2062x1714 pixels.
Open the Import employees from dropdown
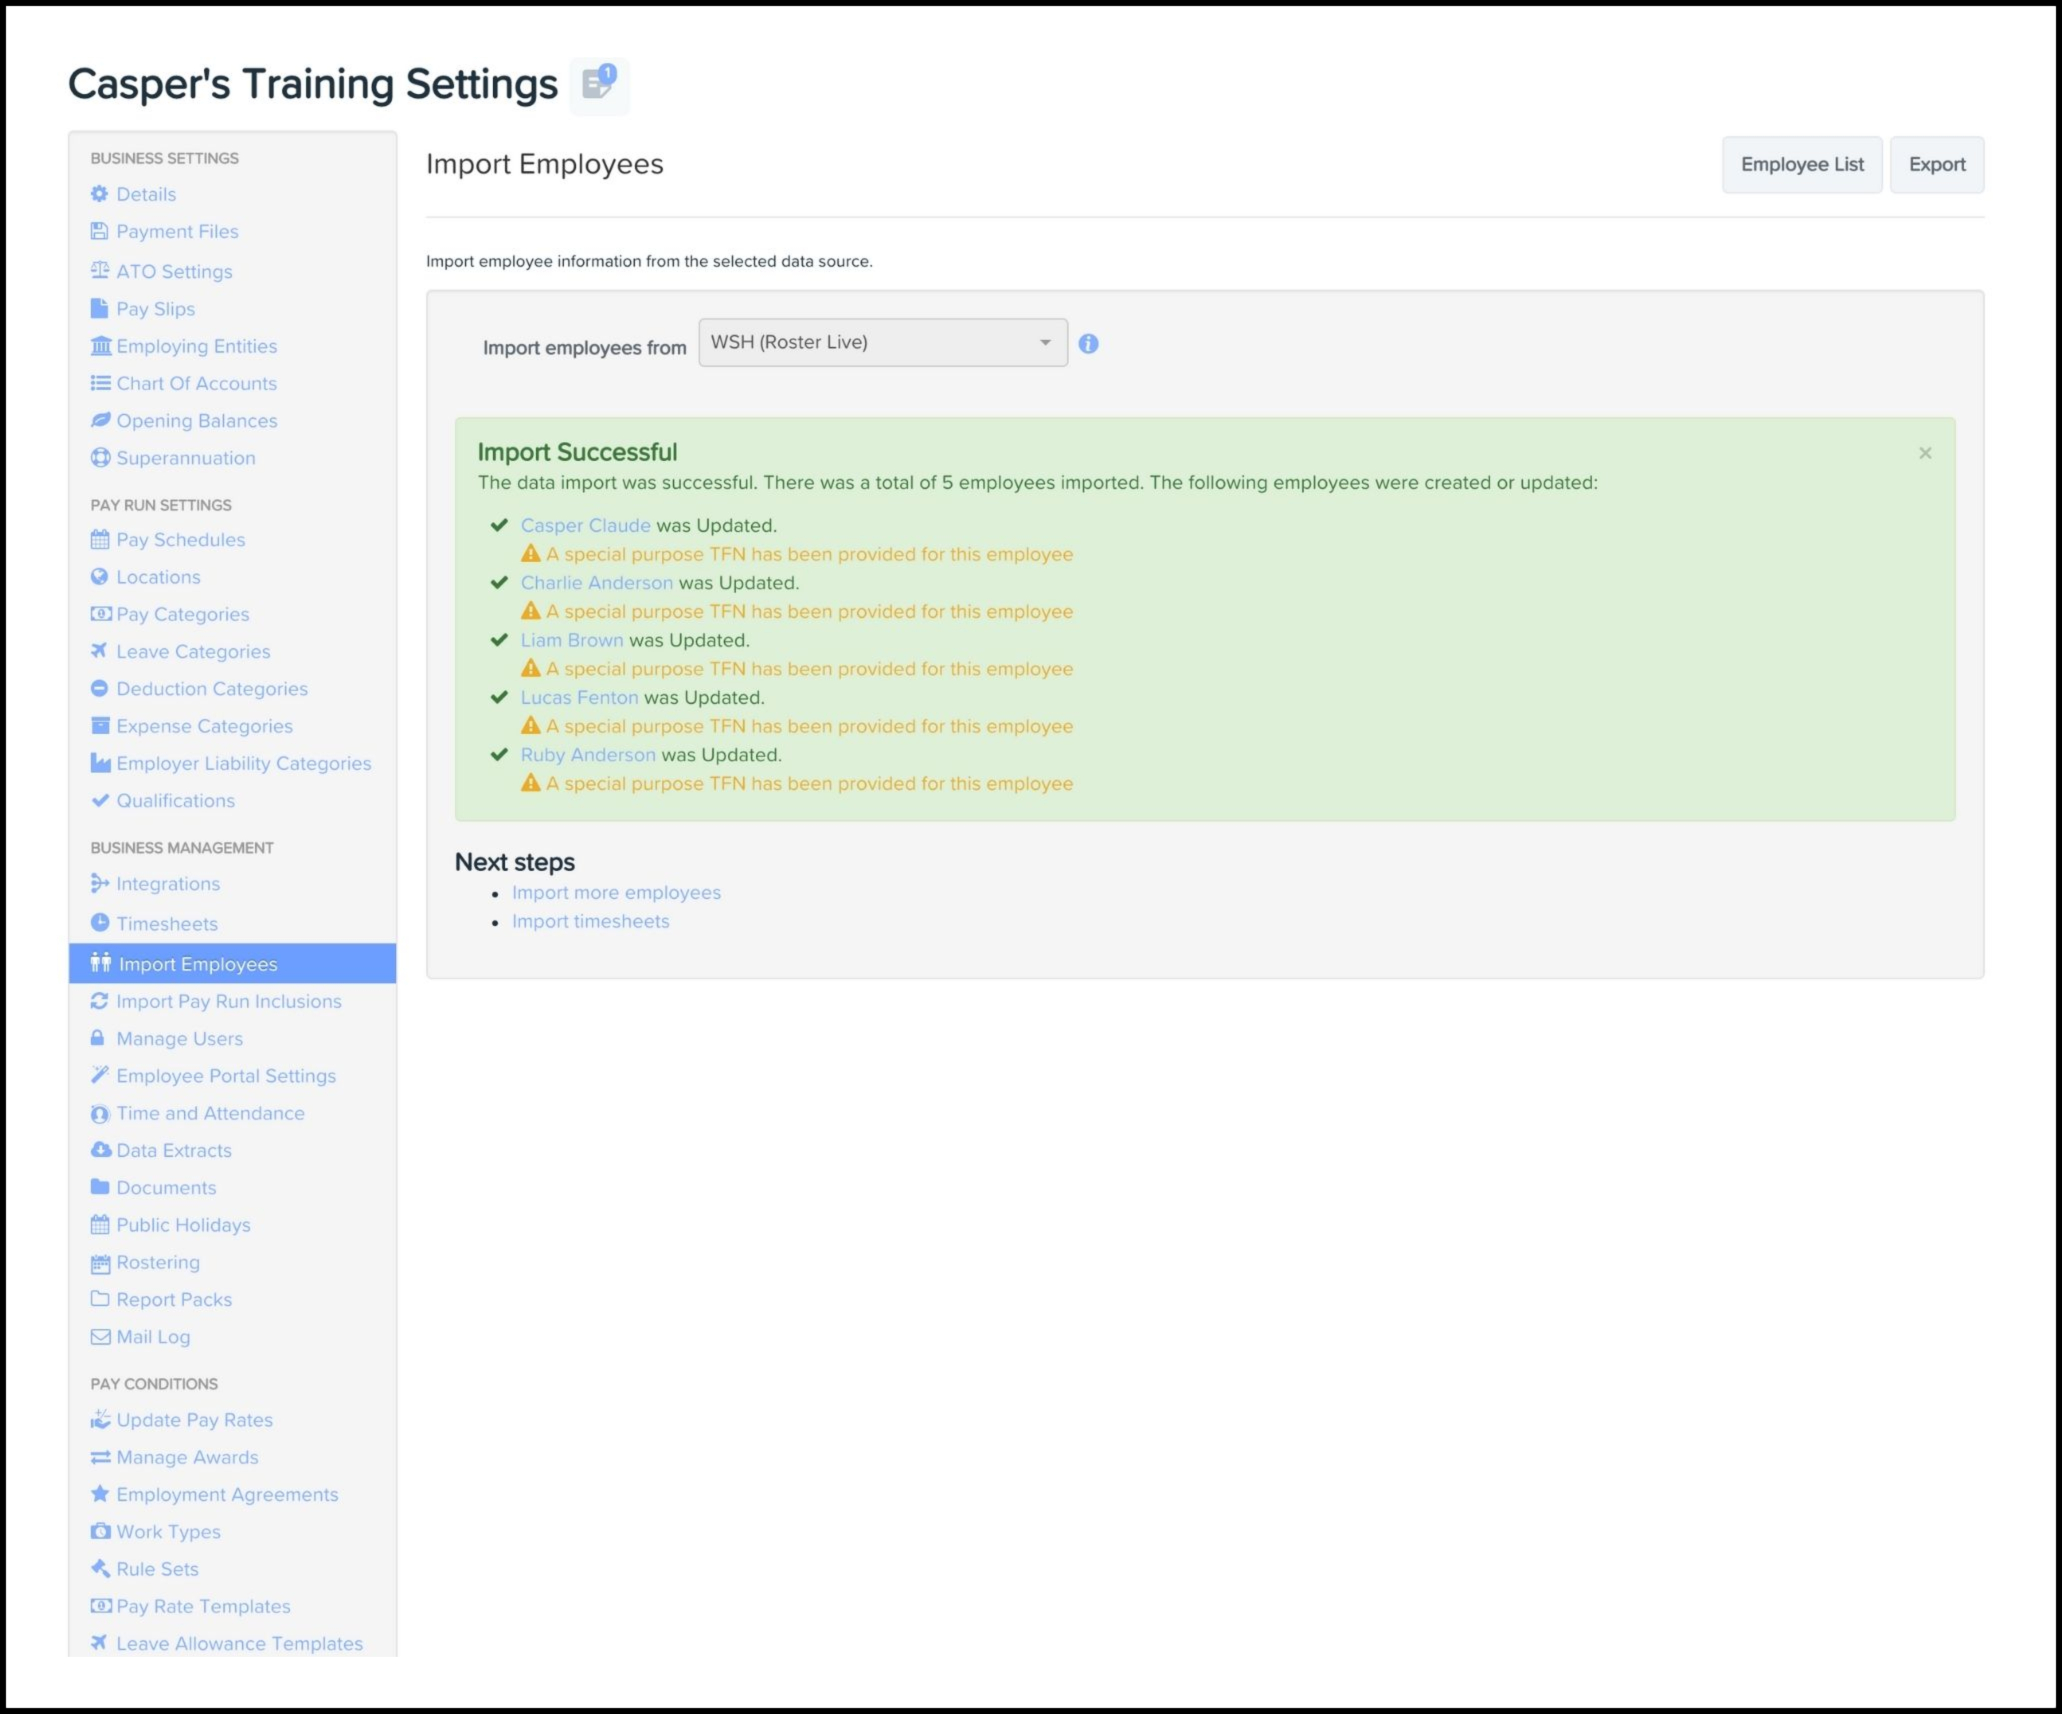click(882, 343)
